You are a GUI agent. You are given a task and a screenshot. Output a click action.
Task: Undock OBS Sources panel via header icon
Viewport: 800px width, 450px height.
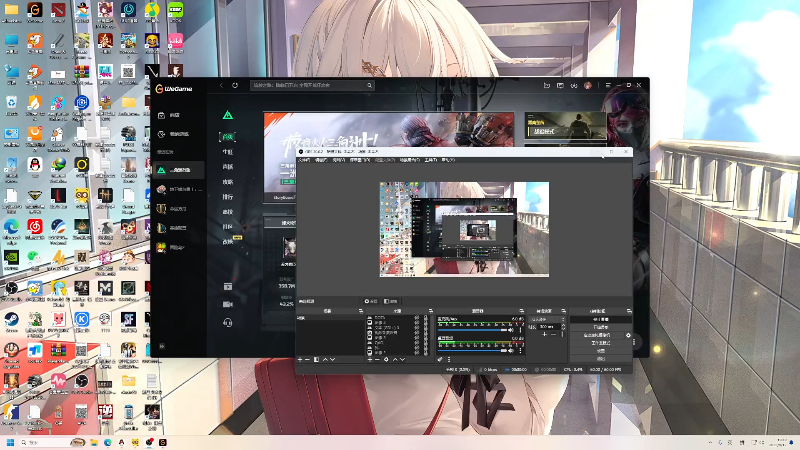tap(431, 311)
